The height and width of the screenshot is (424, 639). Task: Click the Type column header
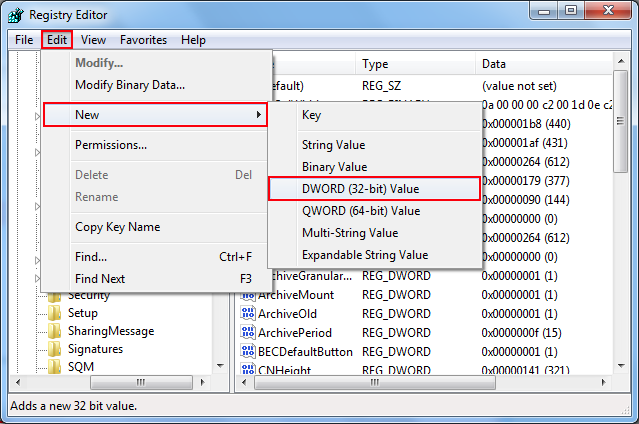pos(416,64)
